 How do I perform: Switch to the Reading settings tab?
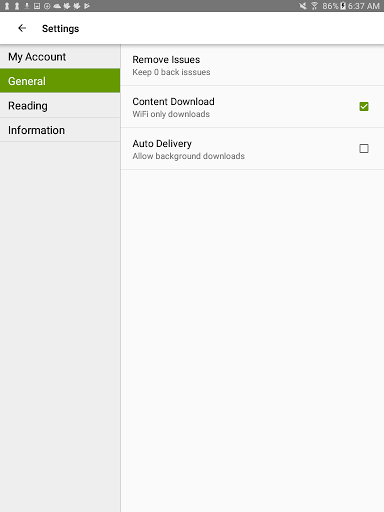(60, 105)
